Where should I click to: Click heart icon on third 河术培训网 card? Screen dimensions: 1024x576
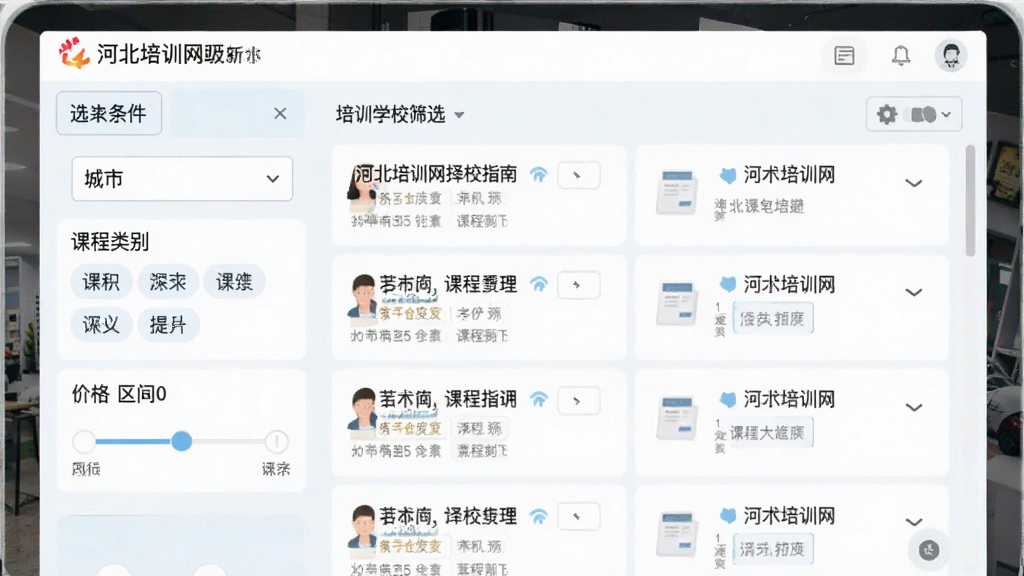pos(728,400)
